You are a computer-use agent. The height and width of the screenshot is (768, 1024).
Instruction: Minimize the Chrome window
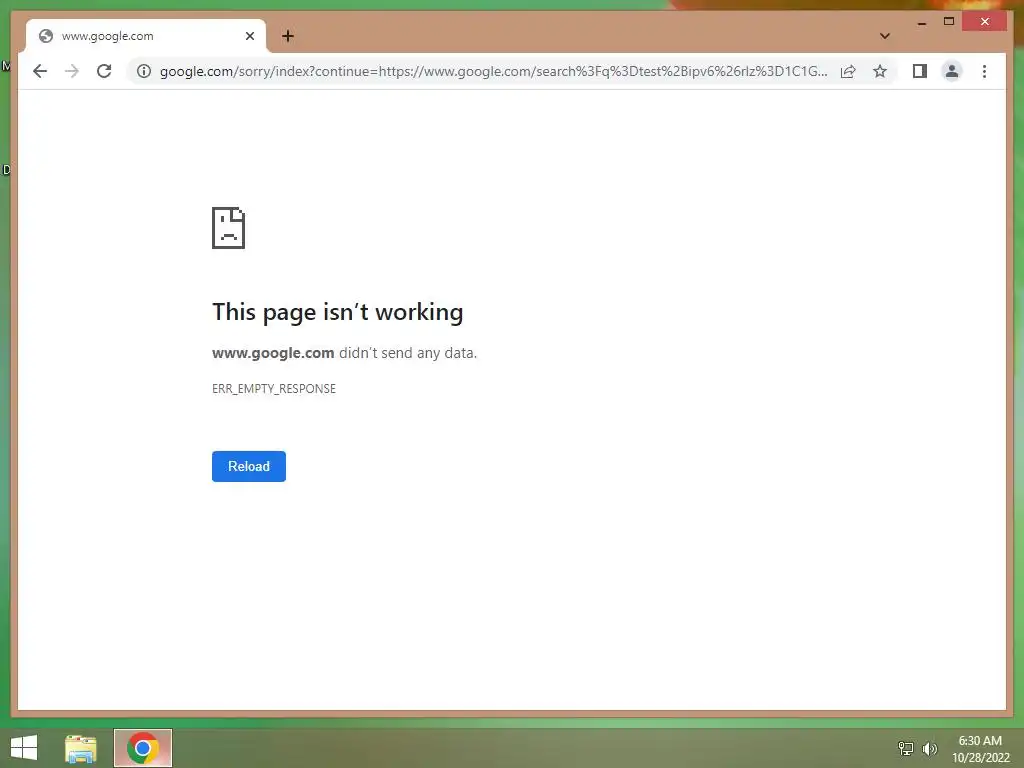(921, 22)
